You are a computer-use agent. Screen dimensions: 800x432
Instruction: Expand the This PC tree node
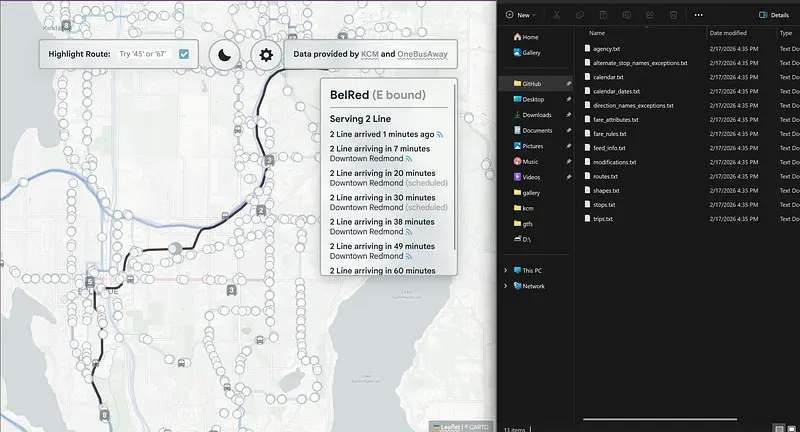(507, 270)
